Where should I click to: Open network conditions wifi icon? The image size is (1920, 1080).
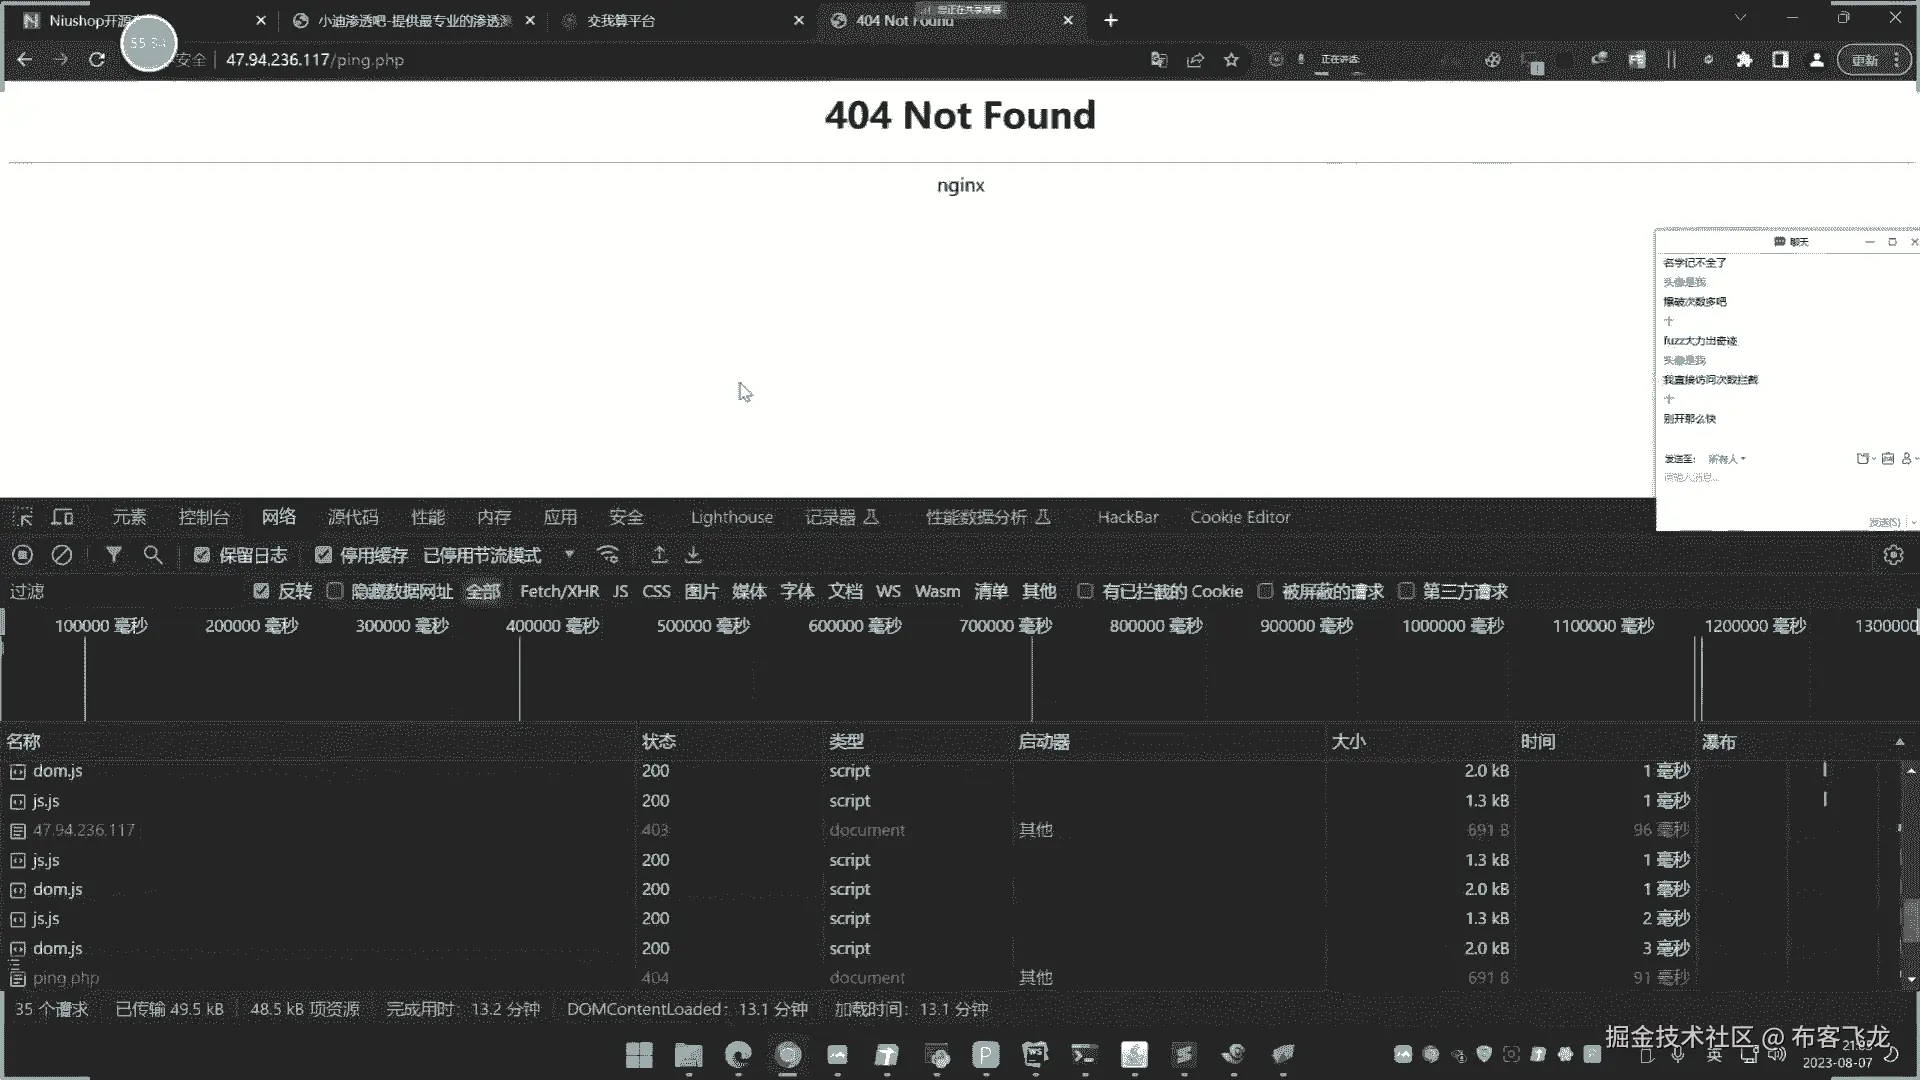click(x=607, y=555)
